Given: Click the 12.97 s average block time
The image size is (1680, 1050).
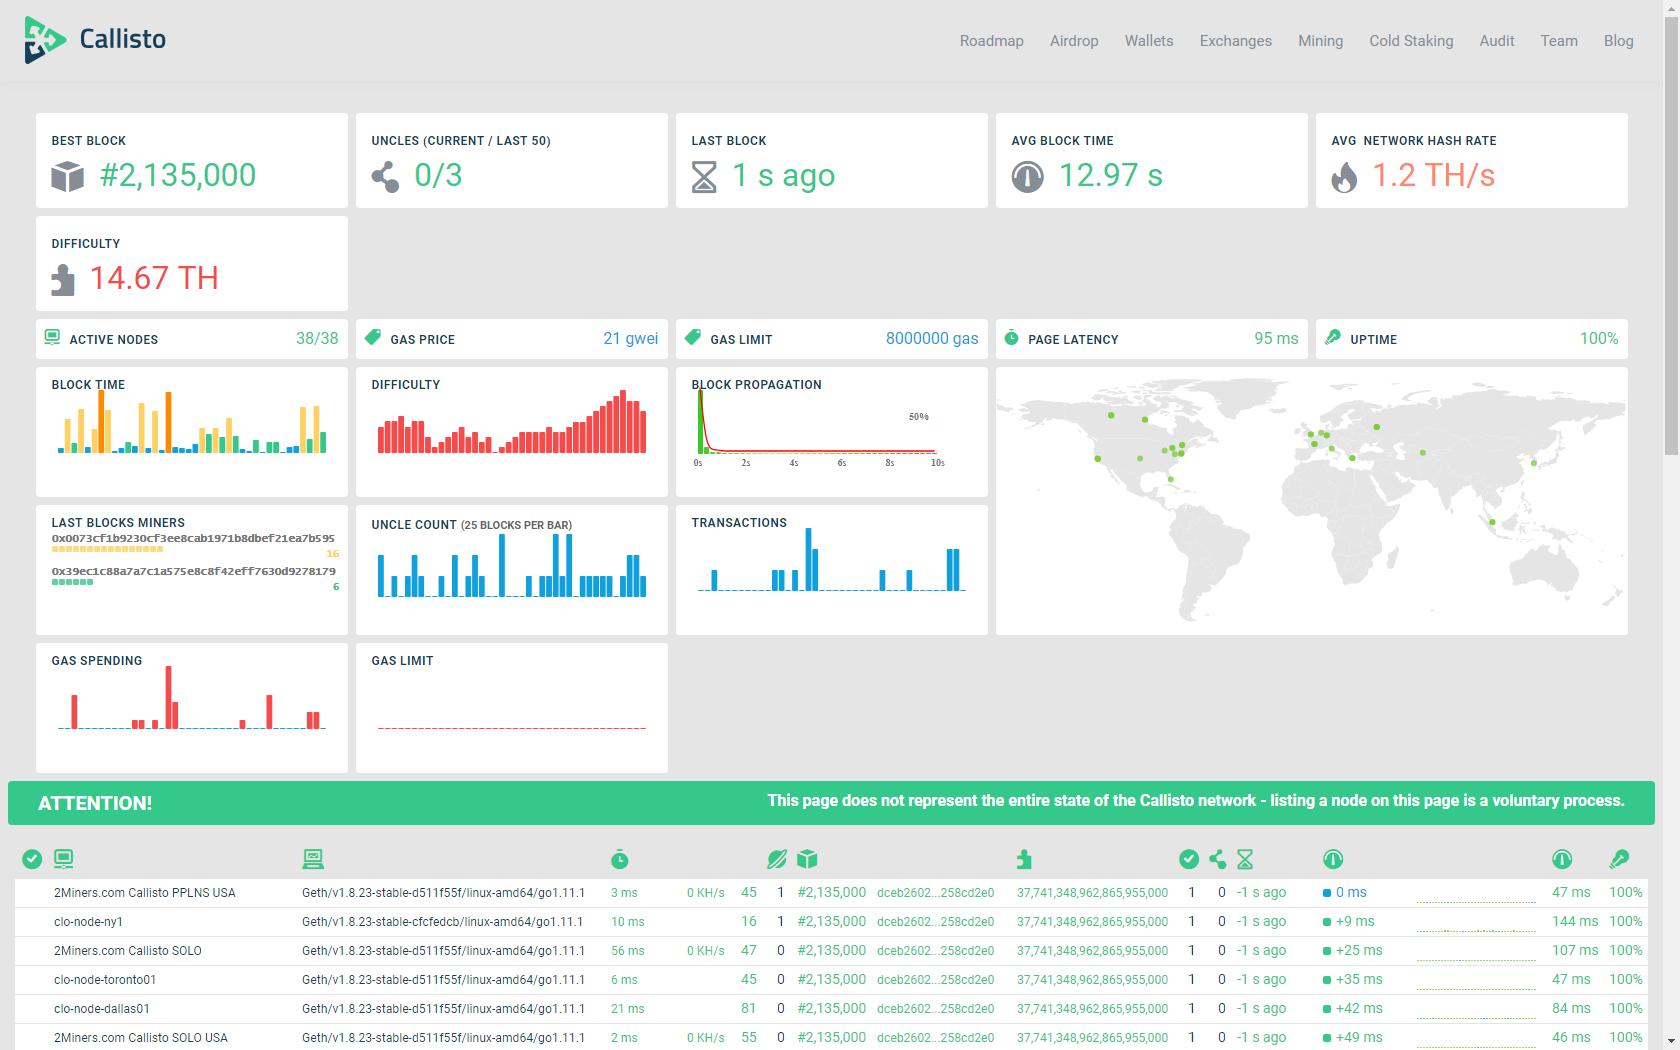Looking at the screenshot, I should pos(1111,176).
